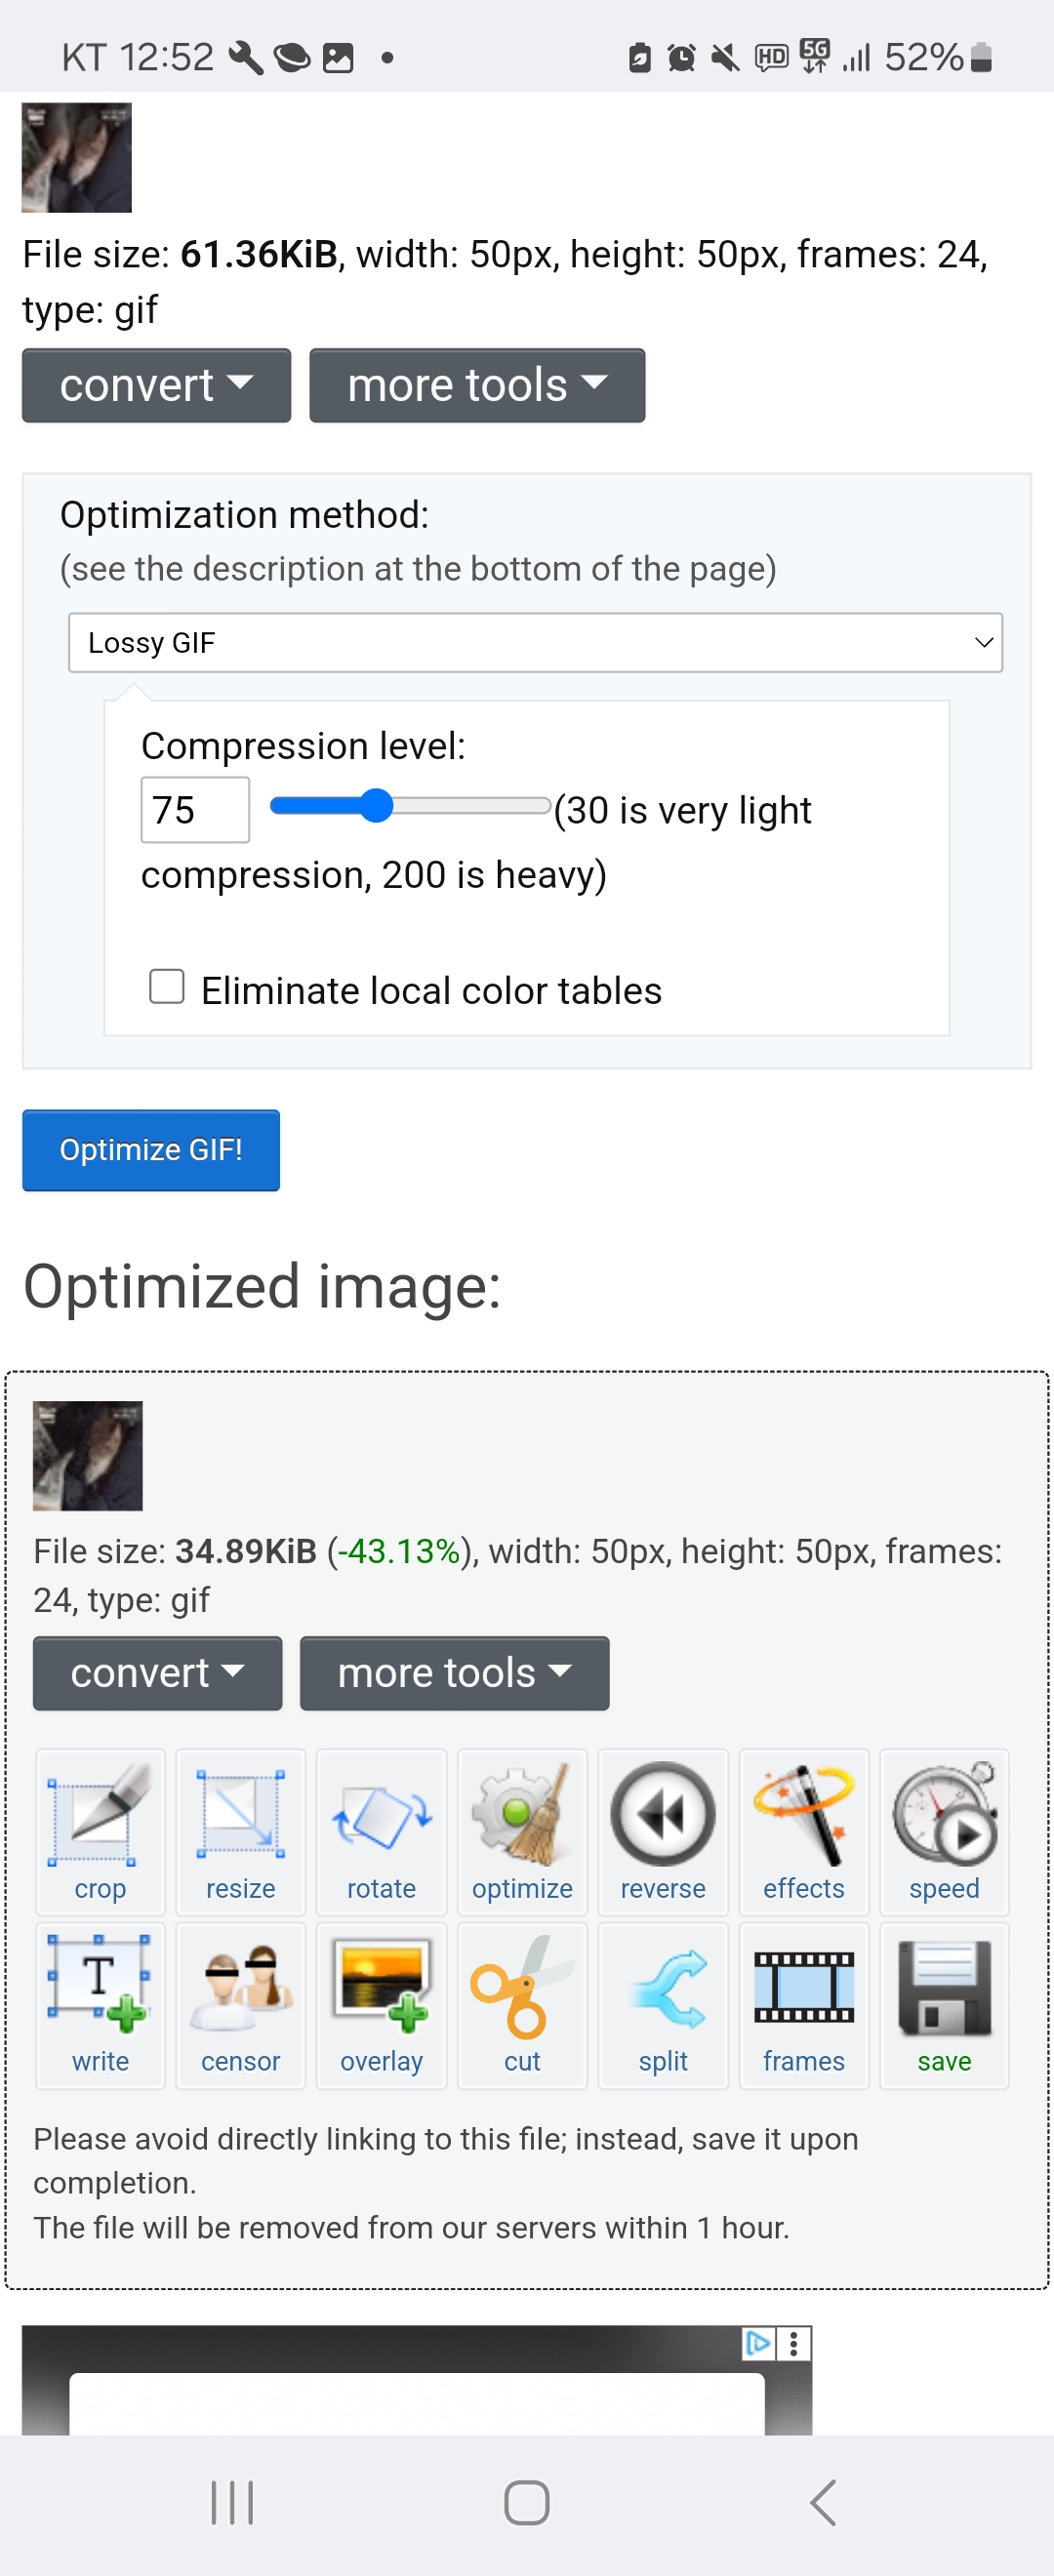The height and width of the screenshot is (2576, 1054).
Task: Open convert menu under optimized image
Action: click(x=157, y=1672)
